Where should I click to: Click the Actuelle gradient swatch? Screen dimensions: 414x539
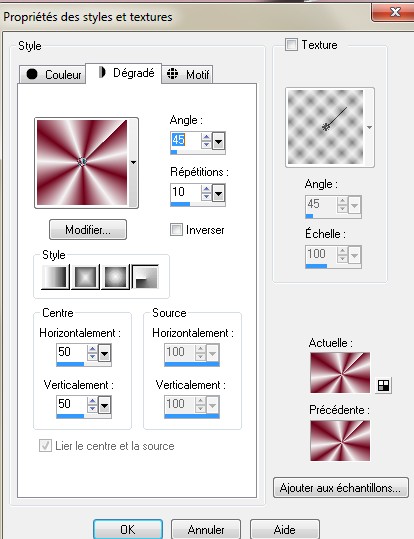[340, 373]
